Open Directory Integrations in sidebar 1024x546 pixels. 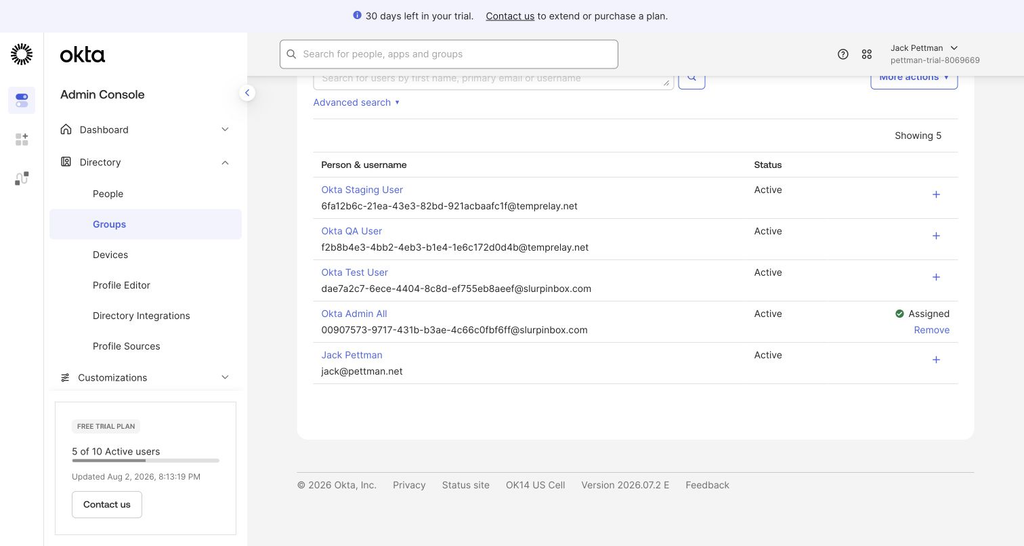[141, 315]
